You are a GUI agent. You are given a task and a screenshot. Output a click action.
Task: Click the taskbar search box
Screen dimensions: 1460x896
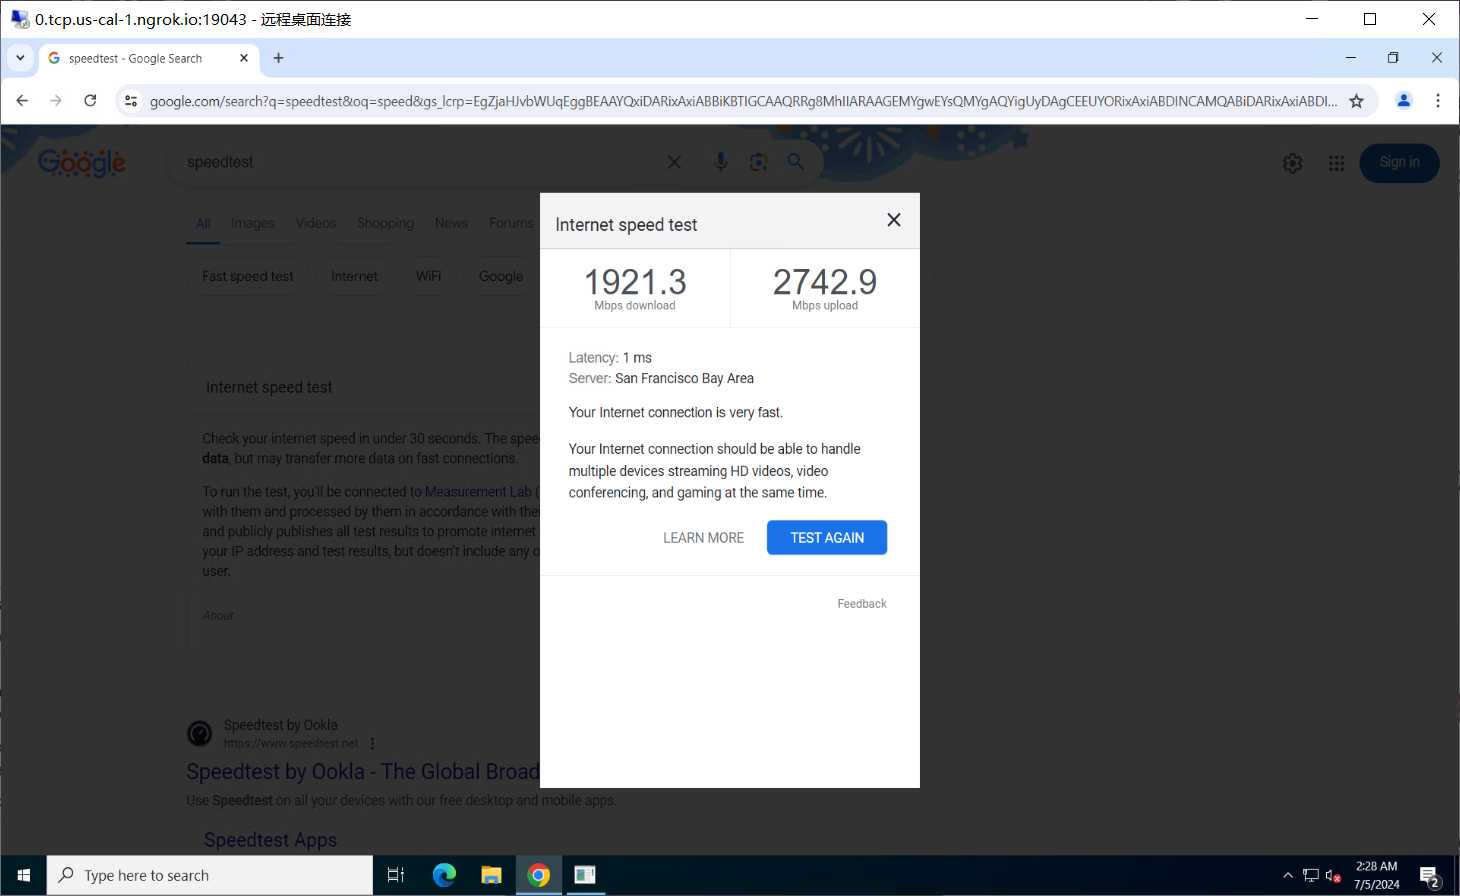(x=210, y=875)
